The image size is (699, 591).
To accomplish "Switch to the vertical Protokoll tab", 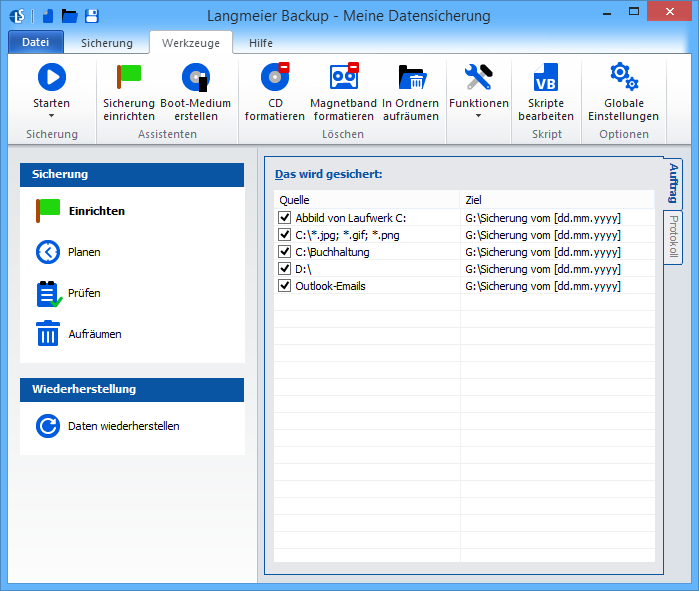I will [x=673, y=237].
